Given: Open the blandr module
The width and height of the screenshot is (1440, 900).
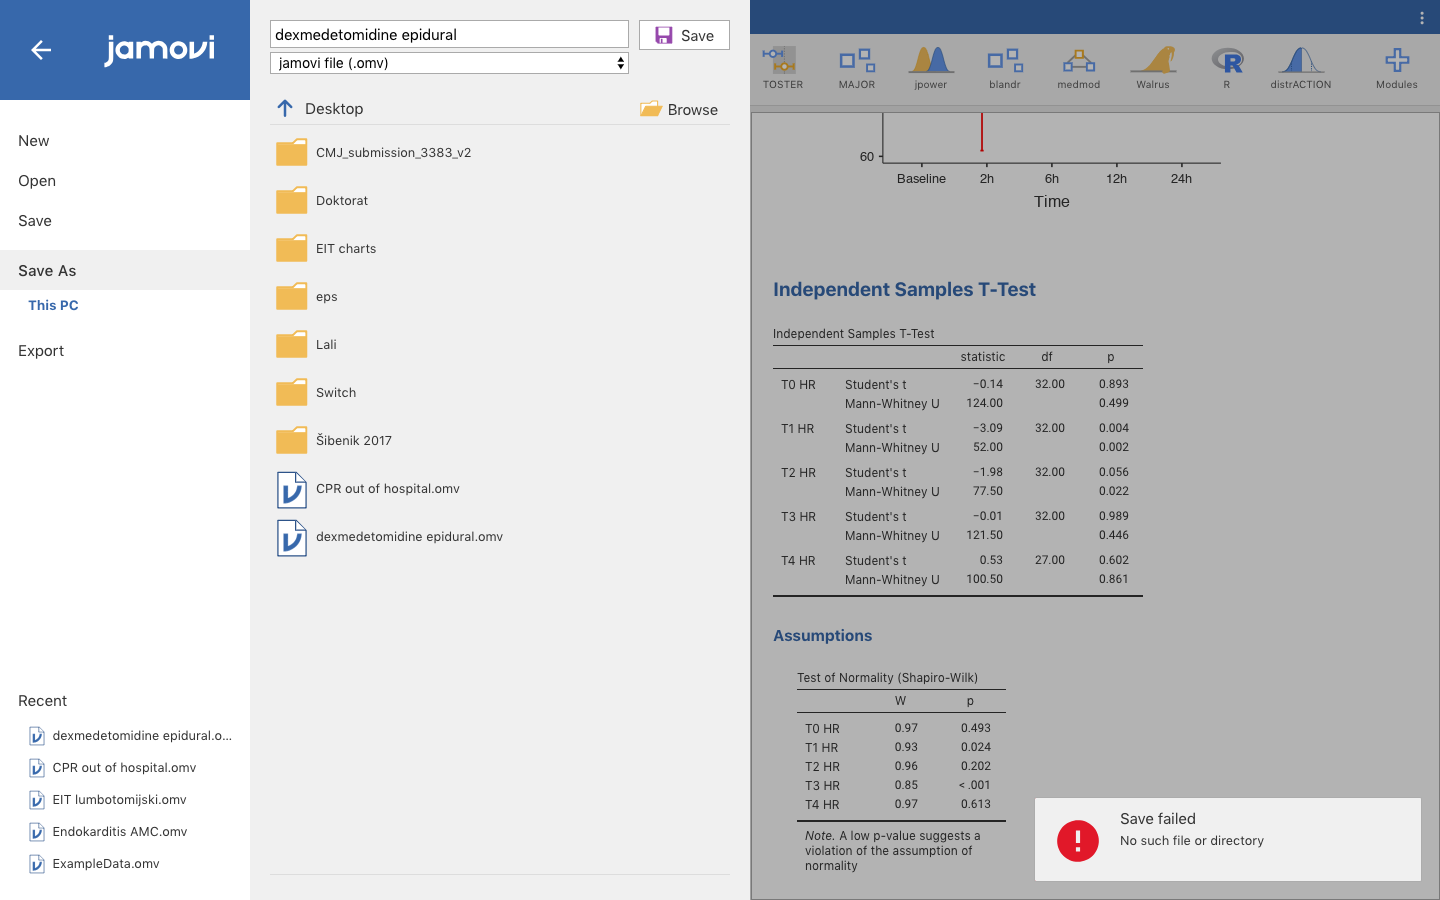Looking at the screenshot, I should click(x=1005, y=68).
